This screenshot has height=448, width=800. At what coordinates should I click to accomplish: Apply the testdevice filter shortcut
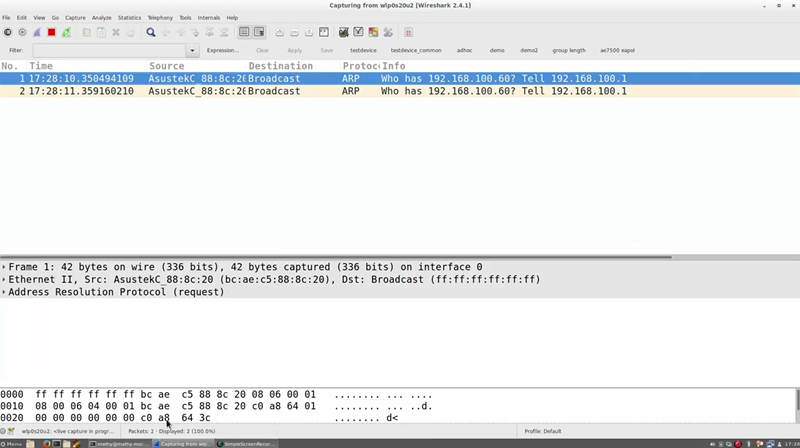click(x=363, y=50)
